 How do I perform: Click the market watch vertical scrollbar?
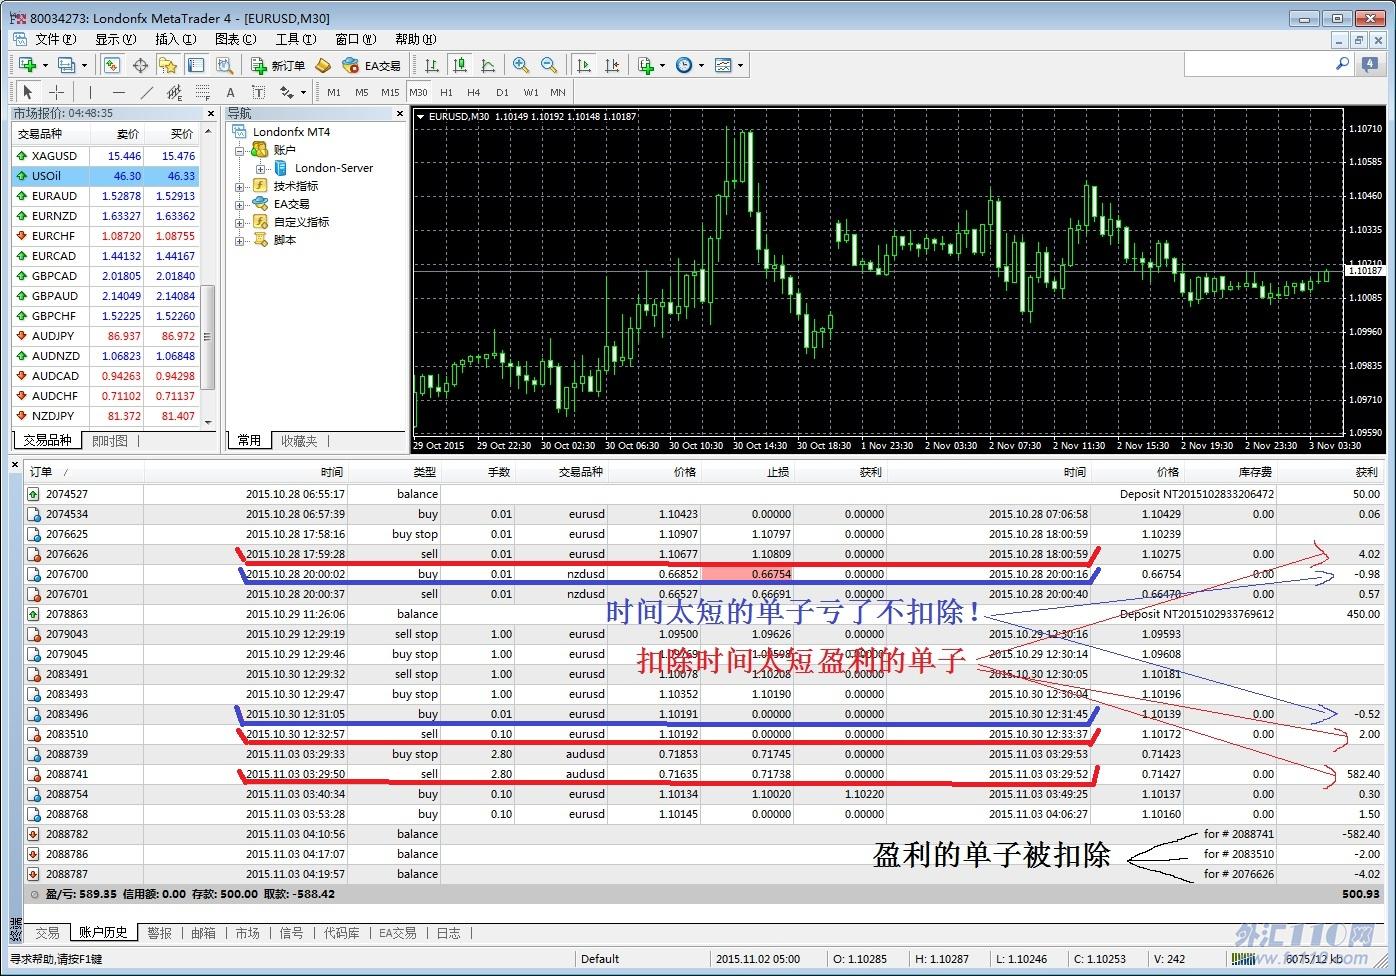click(x=208, y=338)
